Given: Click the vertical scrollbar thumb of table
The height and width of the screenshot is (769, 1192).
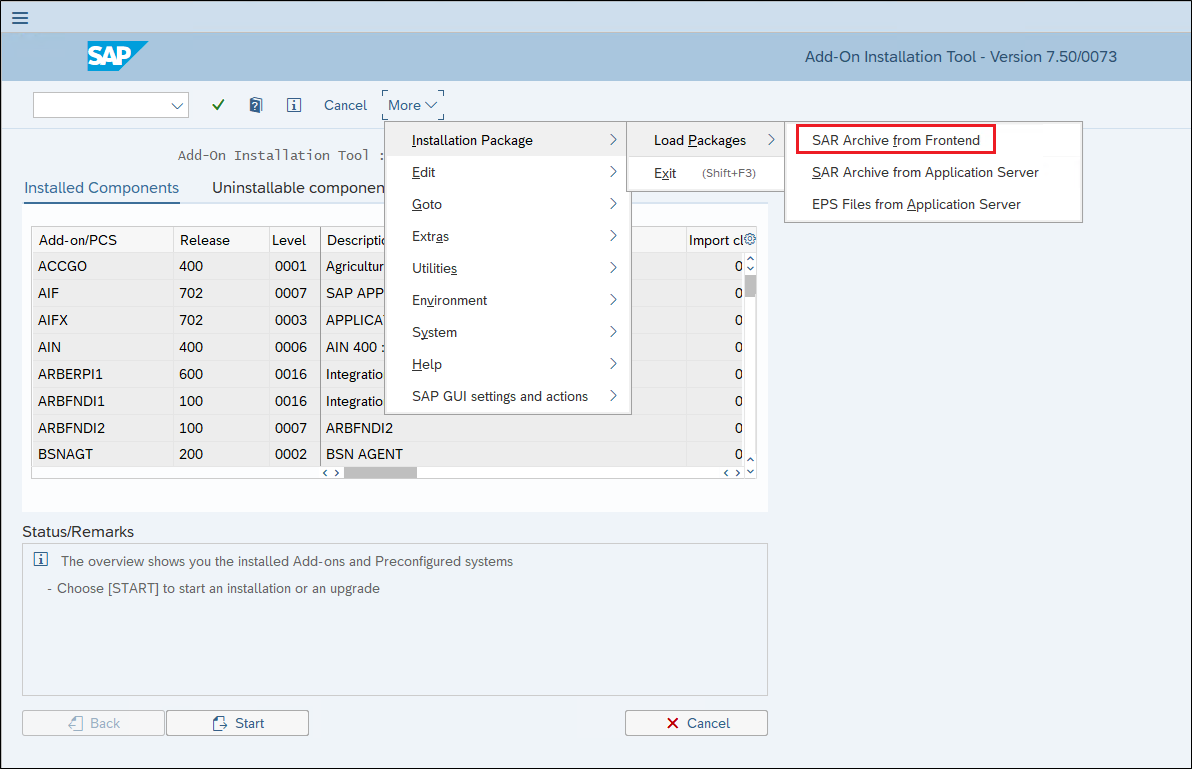Looking at the screenshot, I should tap(750, 286).
